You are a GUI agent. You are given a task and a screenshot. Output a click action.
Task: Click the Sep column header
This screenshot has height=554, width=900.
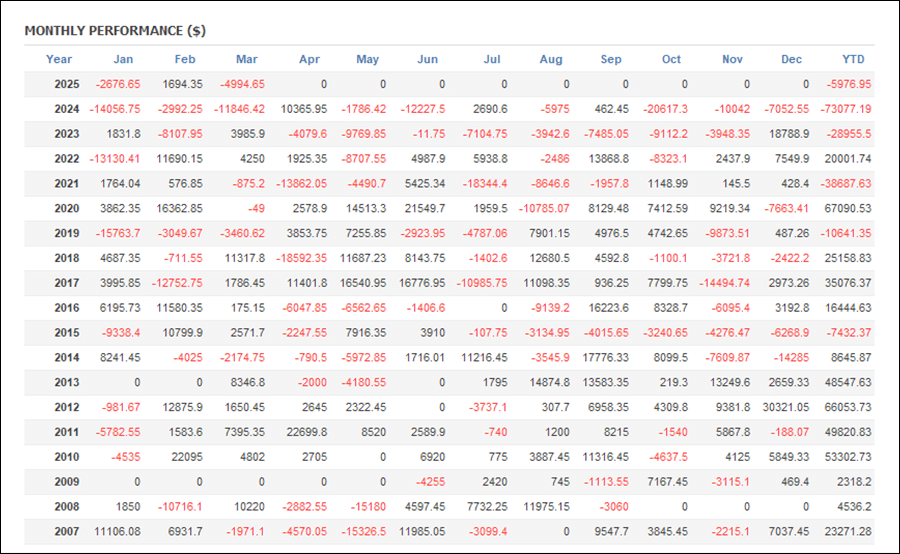(611, 59)
